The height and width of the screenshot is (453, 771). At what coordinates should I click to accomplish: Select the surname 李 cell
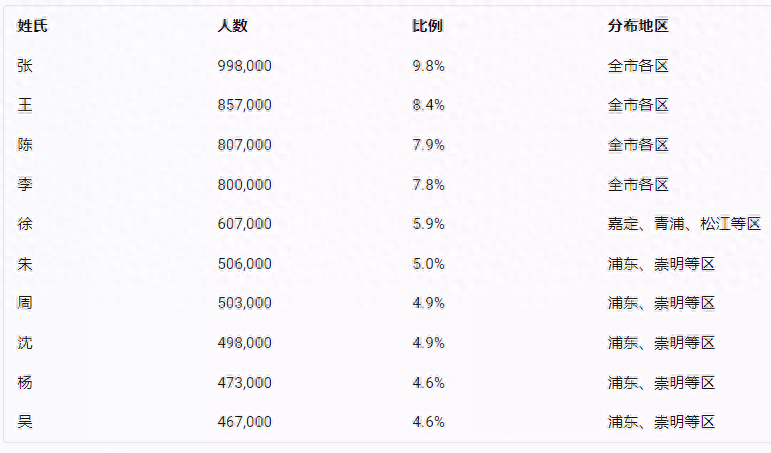pos(25,185)
